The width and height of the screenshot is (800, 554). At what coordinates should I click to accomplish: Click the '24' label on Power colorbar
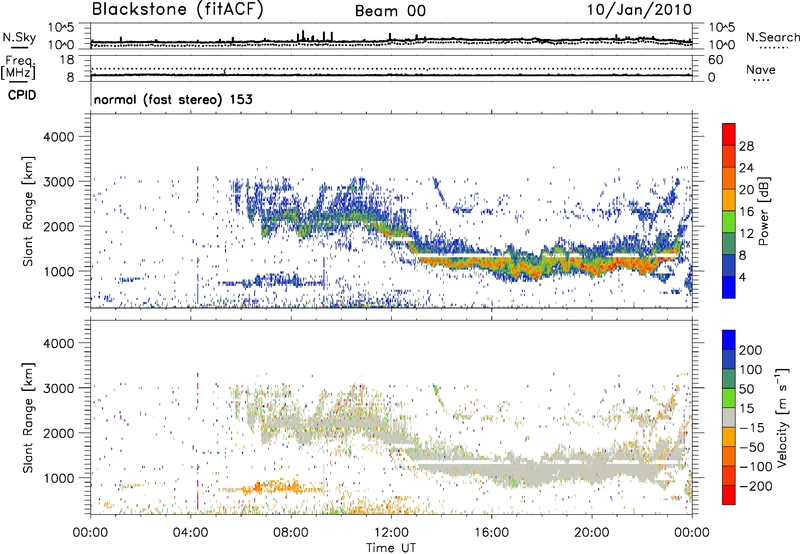[x=746, y=168]
